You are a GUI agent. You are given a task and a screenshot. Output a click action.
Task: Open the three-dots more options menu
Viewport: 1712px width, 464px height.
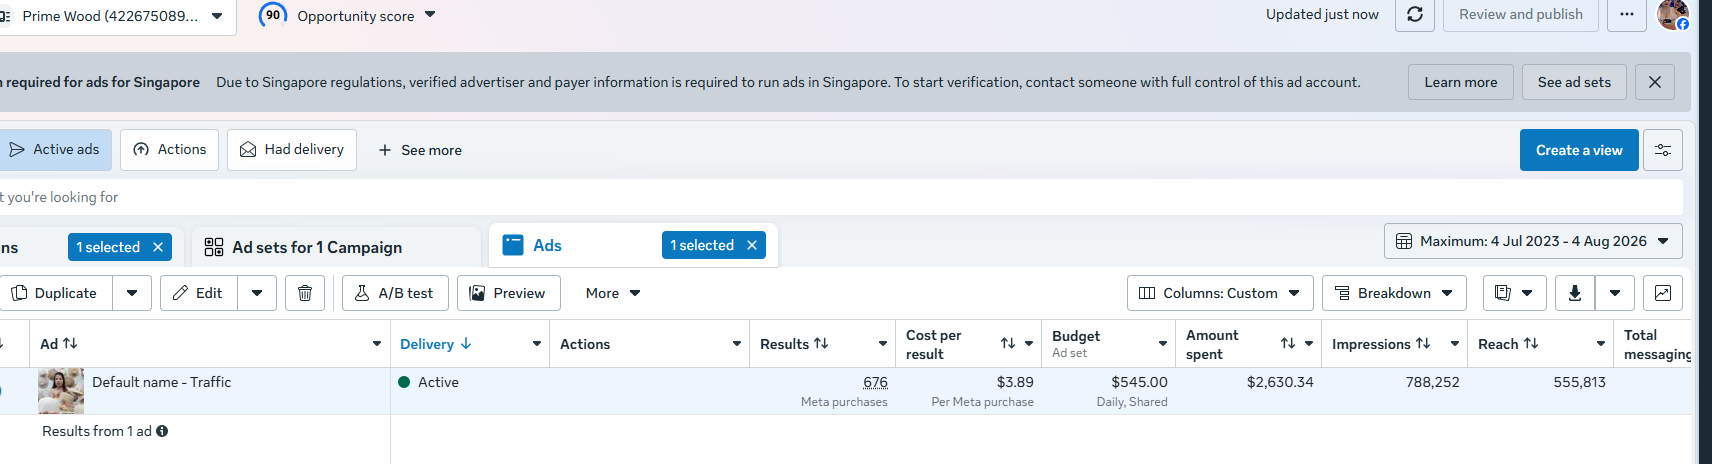(x=1627, y=15)
